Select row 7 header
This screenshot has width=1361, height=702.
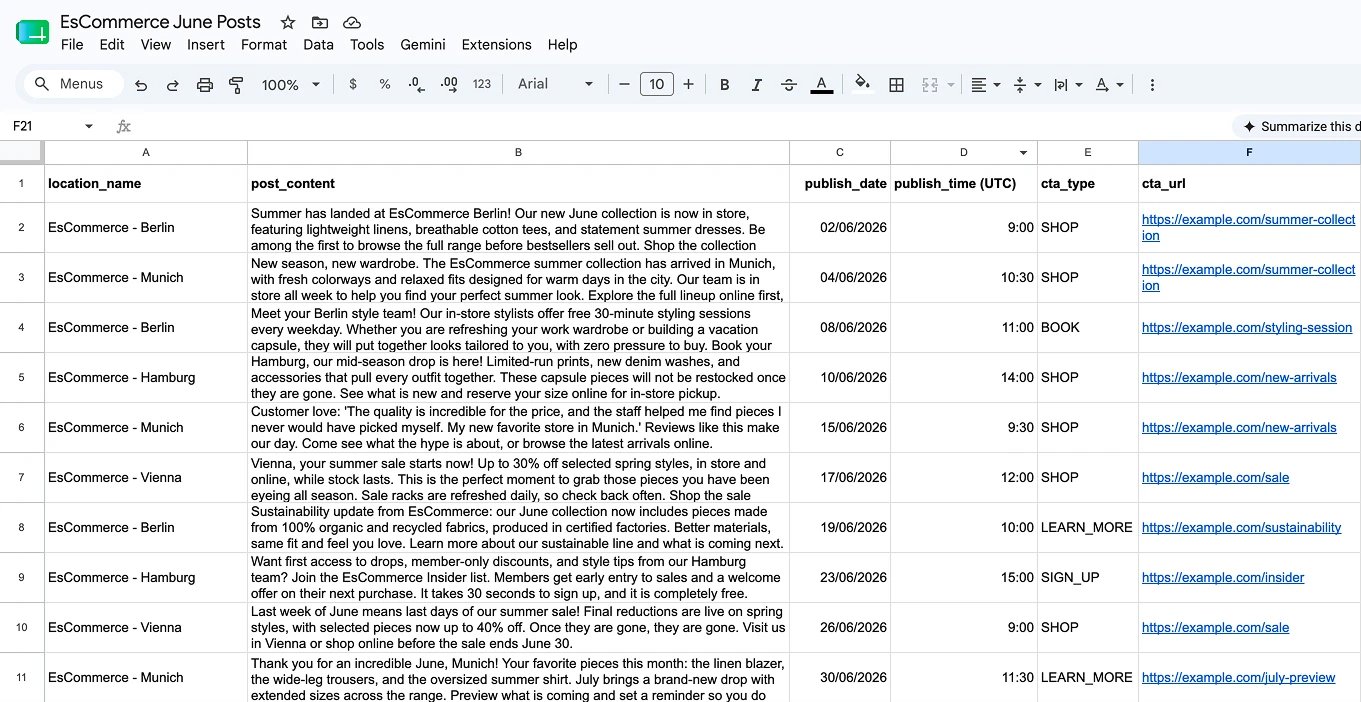pos(22,478)
